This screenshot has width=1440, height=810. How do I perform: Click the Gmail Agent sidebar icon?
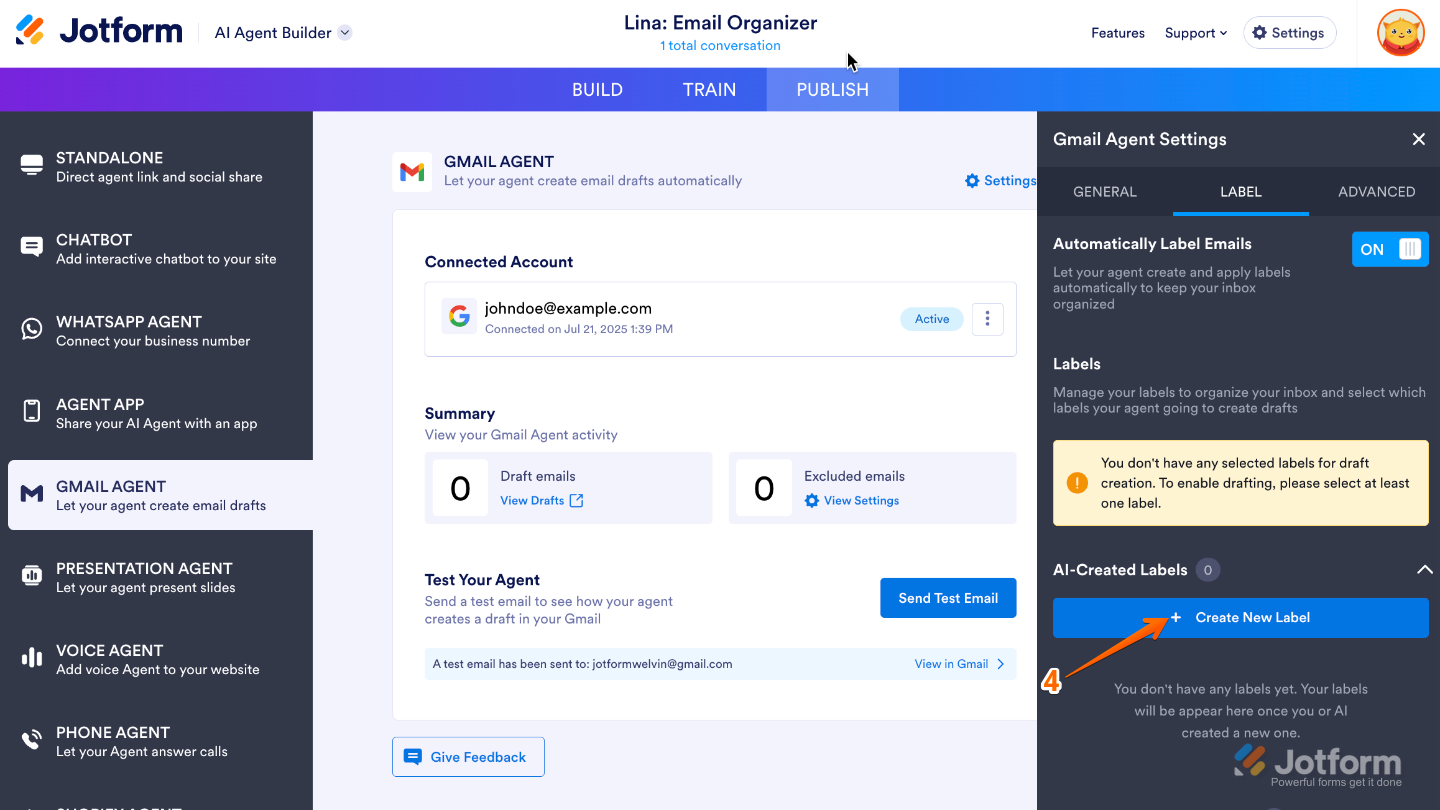tap(32, 494)
